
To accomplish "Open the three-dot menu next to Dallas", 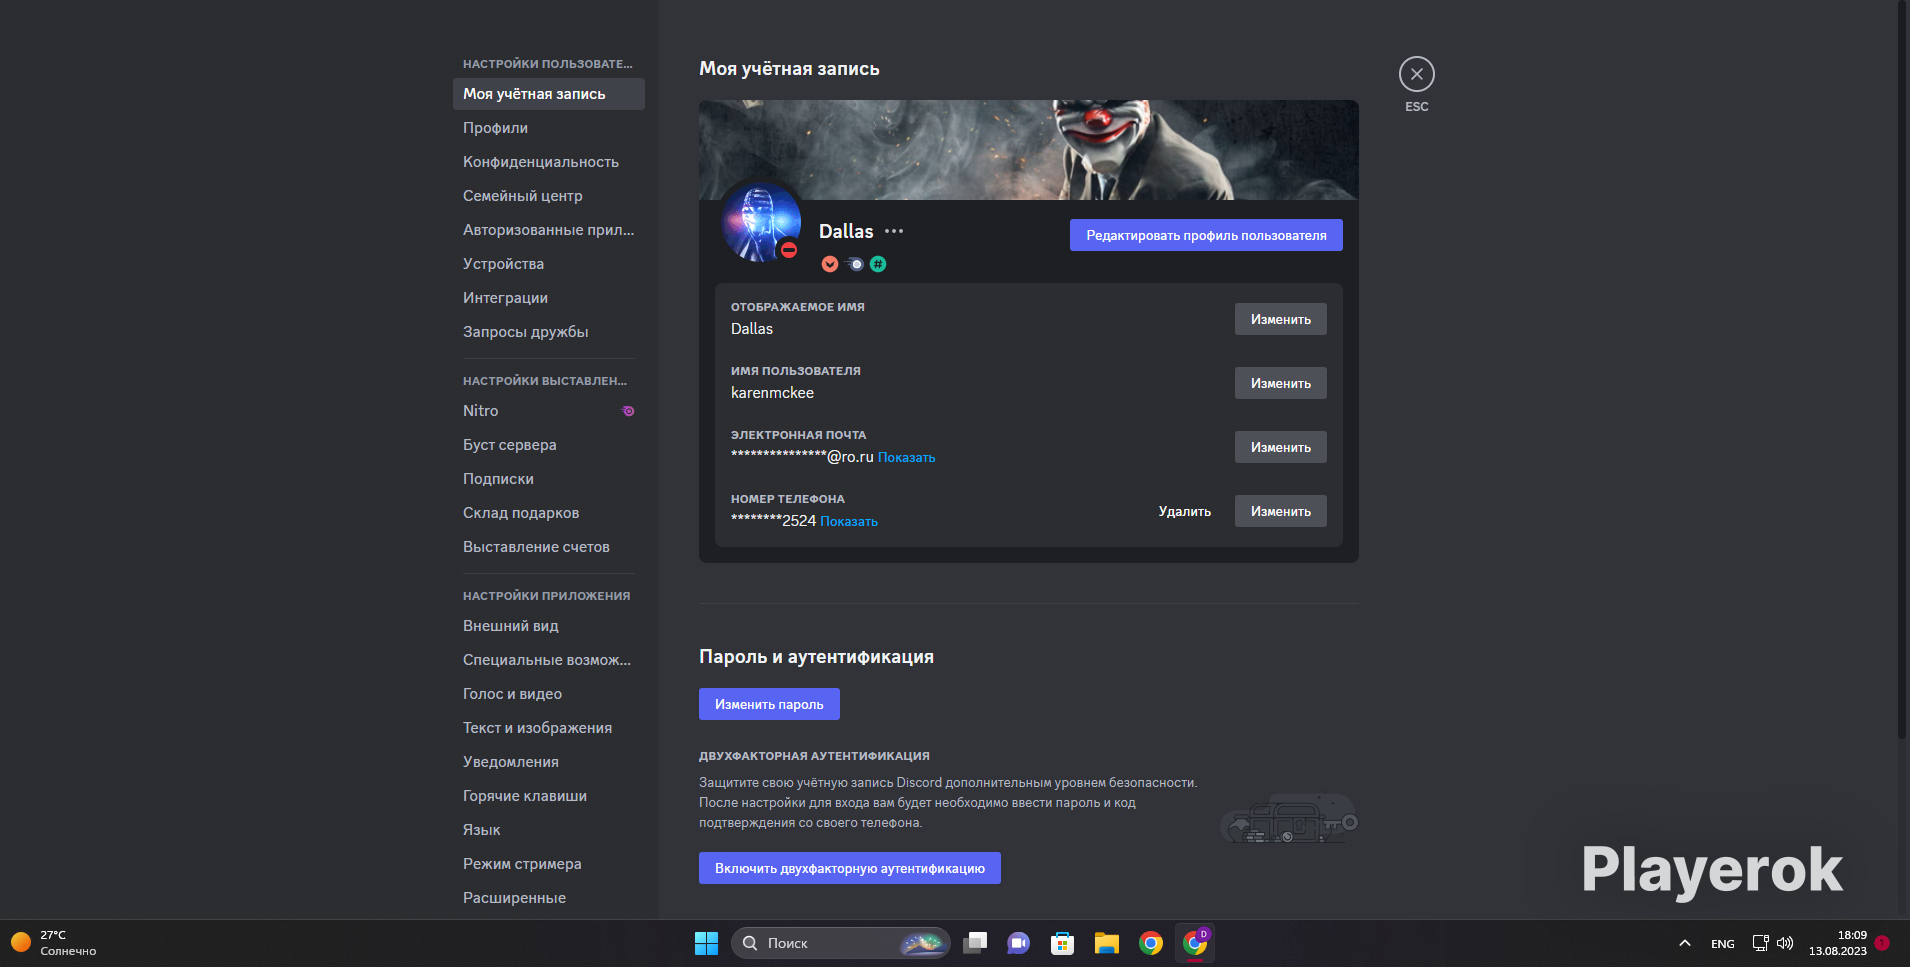I will tap(894, 231).
